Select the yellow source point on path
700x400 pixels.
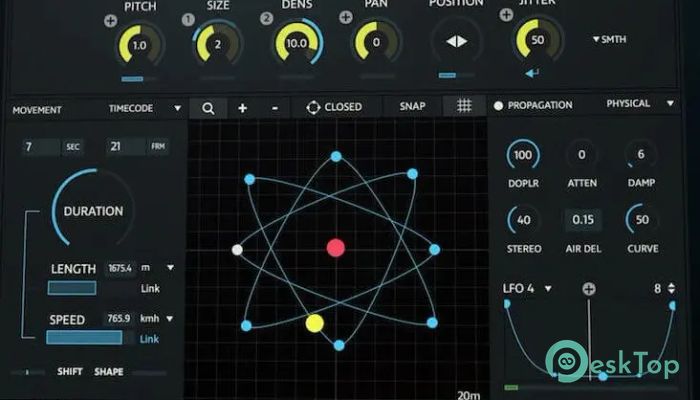pos(315,323)
